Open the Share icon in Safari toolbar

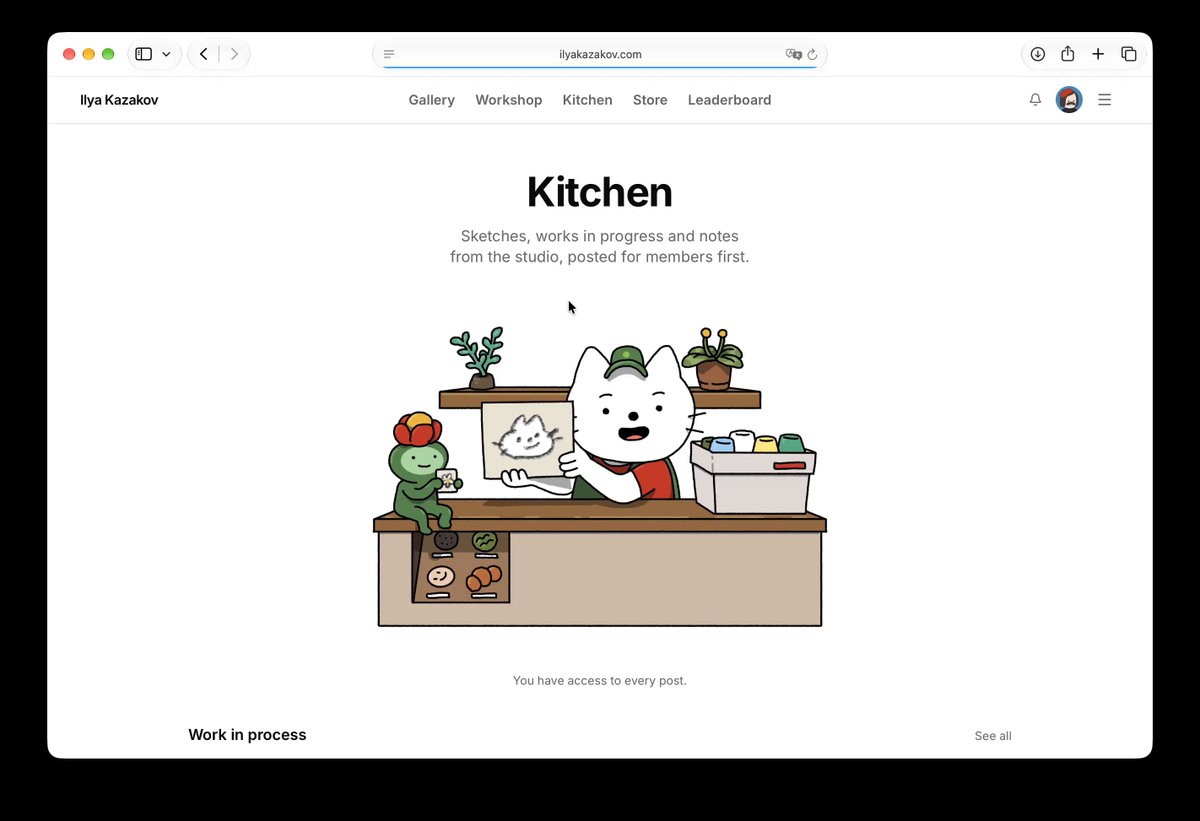[x=1068, y=54]
